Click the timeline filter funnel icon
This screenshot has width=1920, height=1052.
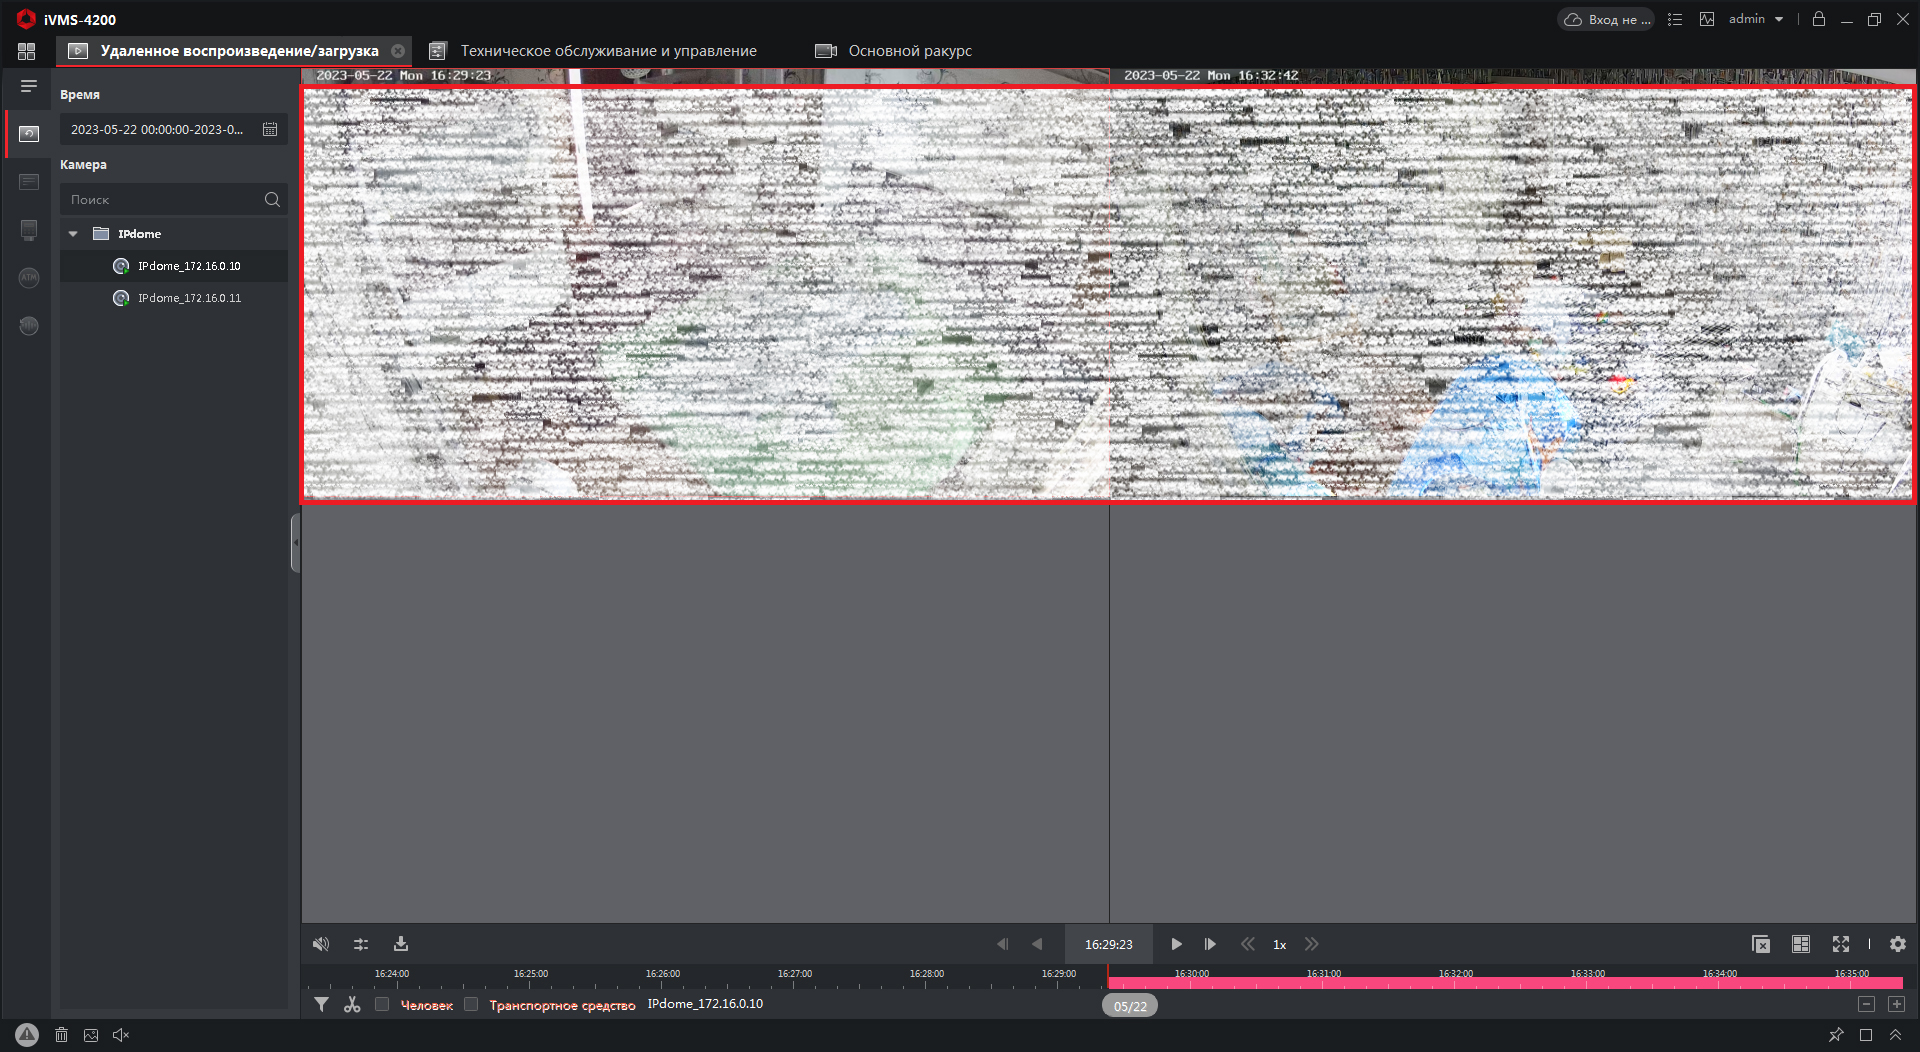click(x=321, y=1004)
